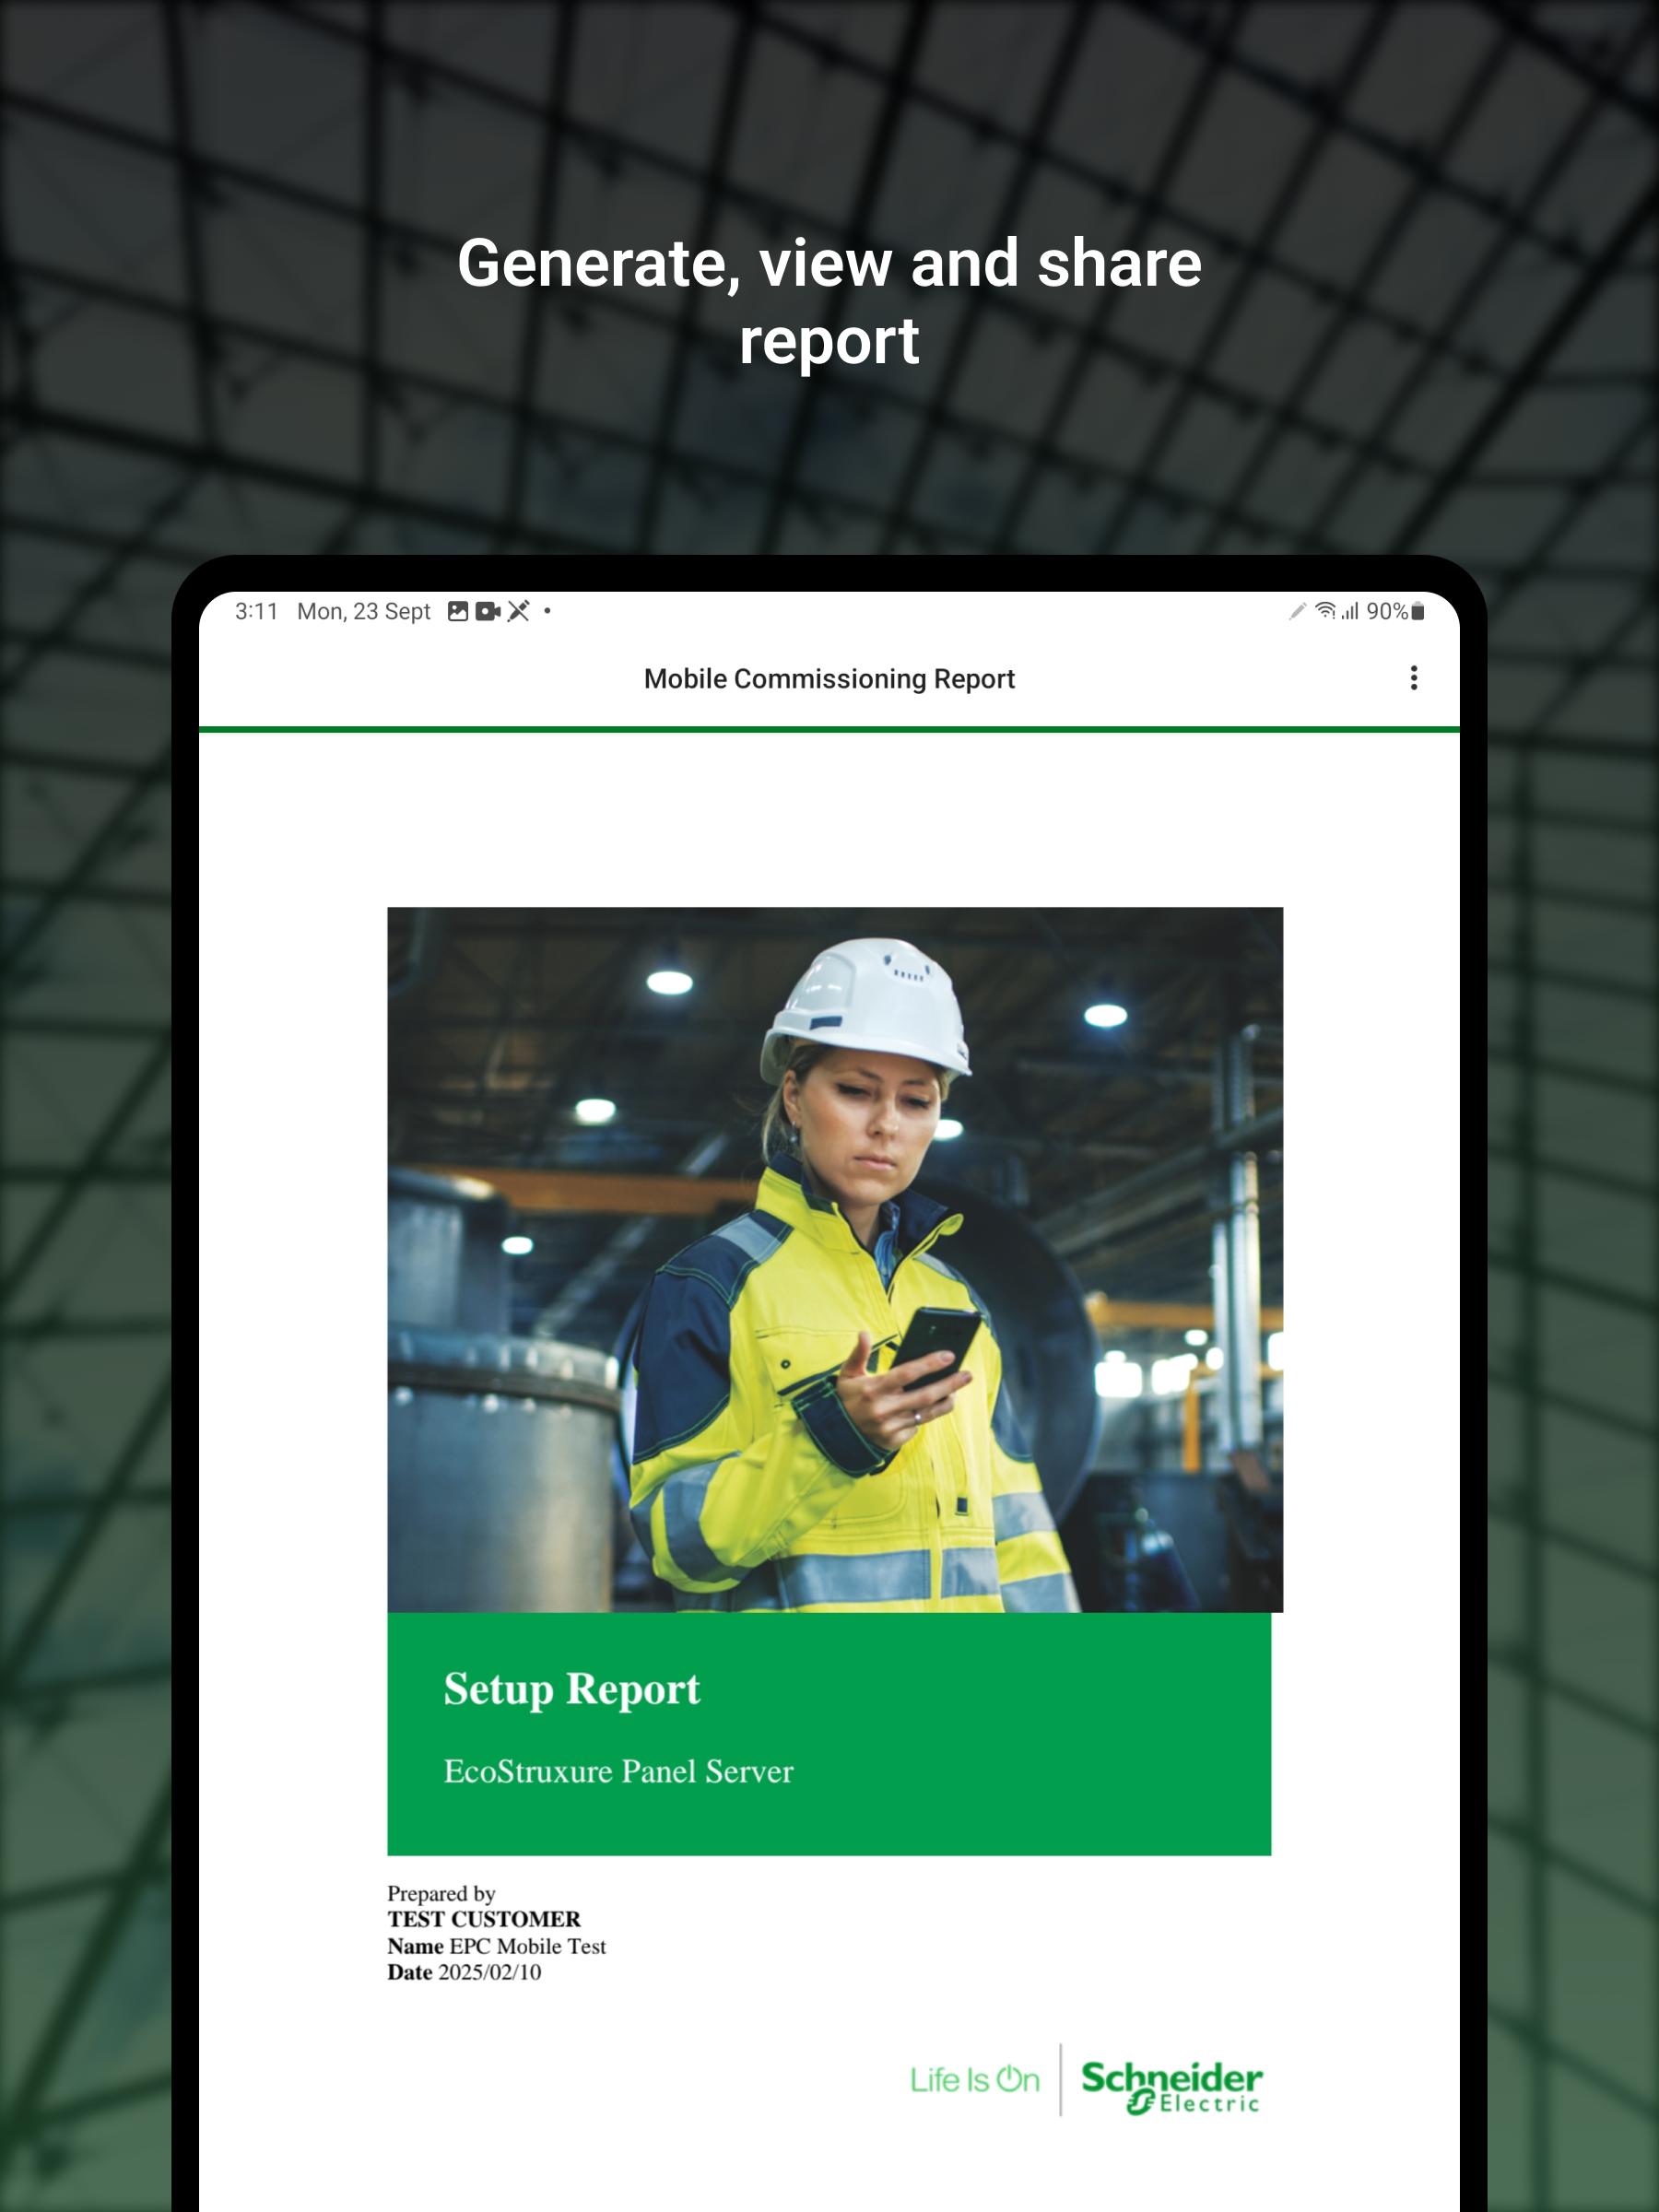The height and width of the screenshot is (2212, 1659).
Task: Tap the screen recording camera icon in the status bar
Action: pyautogui.click(x=488, y=611)
